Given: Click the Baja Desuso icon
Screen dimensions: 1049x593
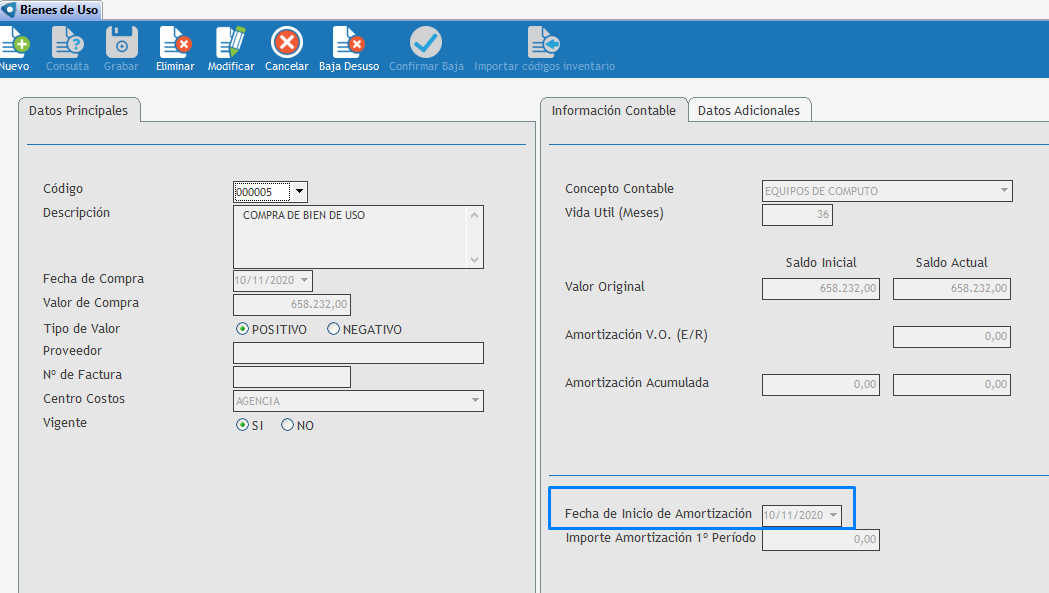Looking at the screenshot, I should point(348,43).
